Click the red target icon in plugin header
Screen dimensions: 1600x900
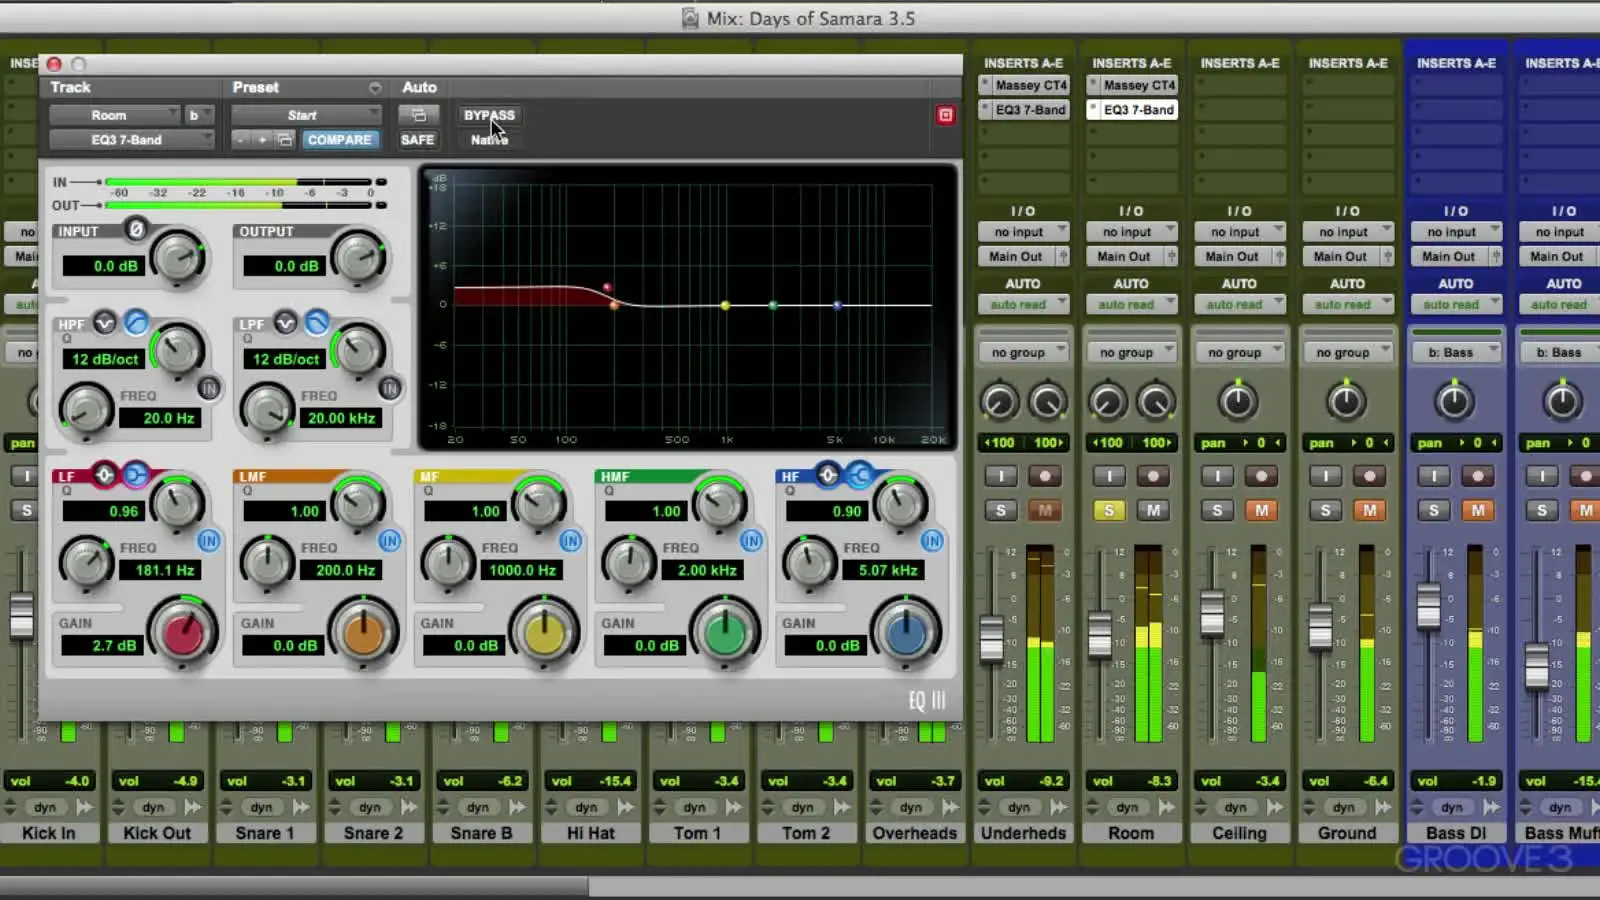coord(945,115)
